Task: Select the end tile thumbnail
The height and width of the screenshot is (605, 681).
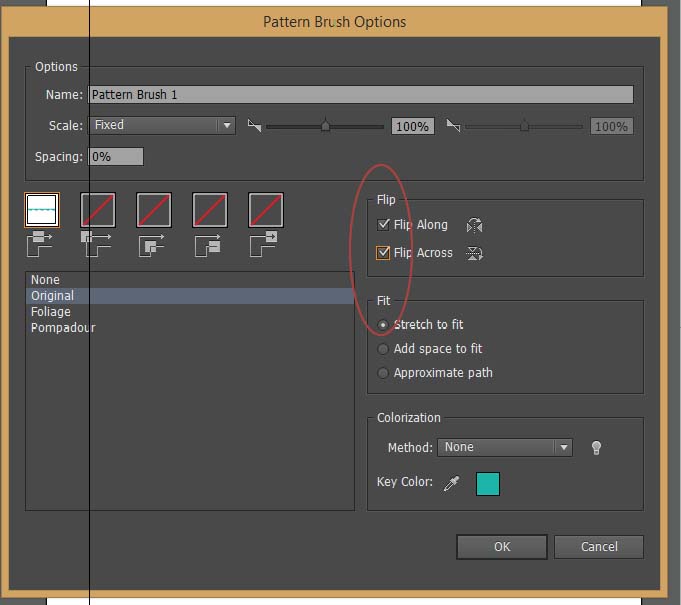Action: tap(266, 210)
